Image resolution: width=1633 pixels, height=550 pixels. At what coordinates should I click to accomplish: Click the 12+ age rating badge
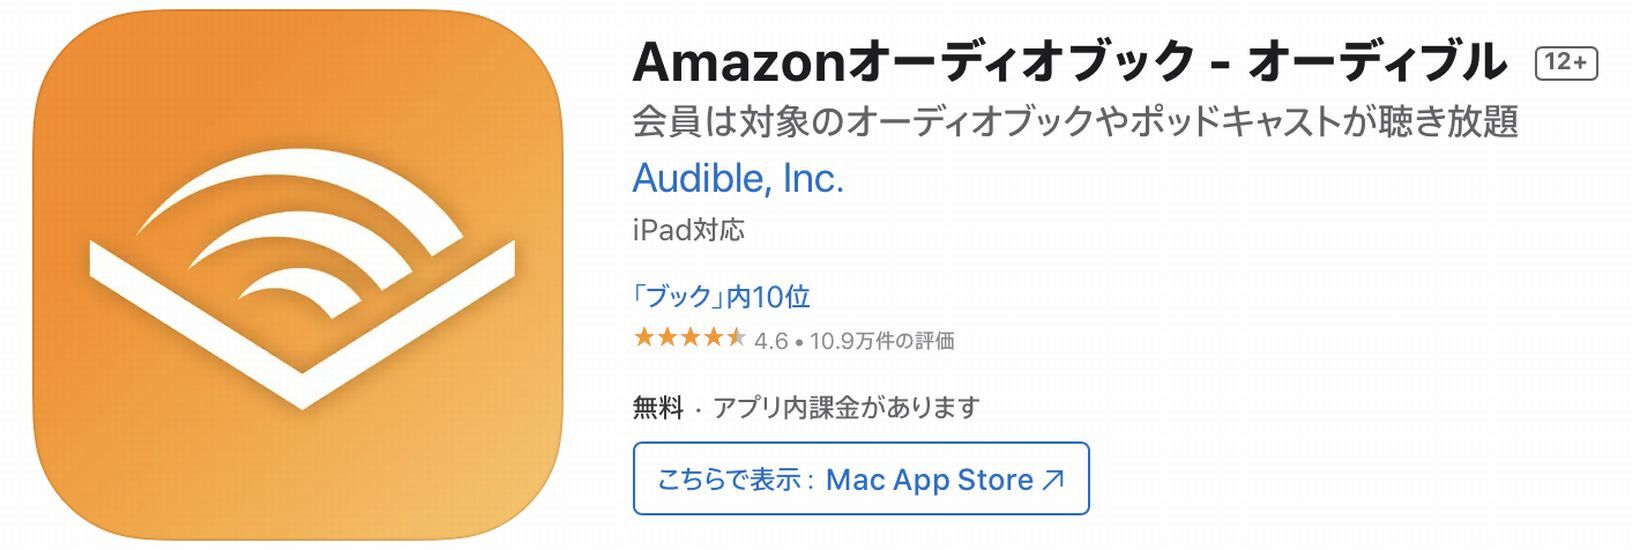tap(1566, 63)
